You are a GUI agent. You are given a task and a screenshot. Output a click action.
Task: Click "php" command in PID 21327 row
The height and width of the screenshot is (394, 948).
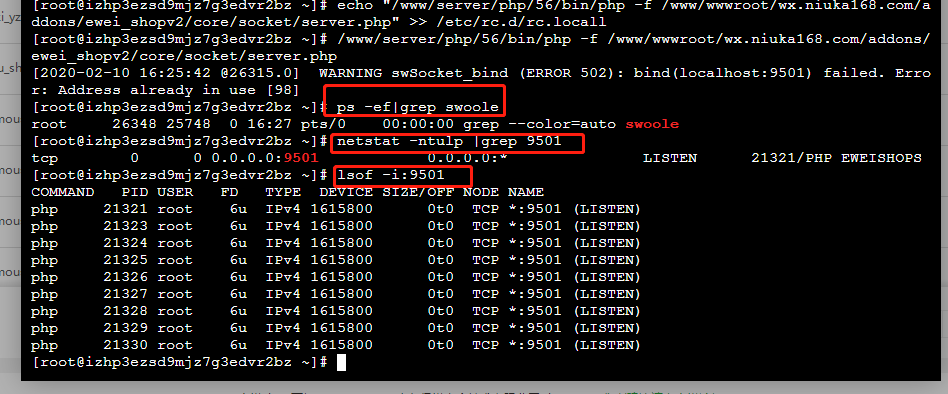click(x=44, y=294)
